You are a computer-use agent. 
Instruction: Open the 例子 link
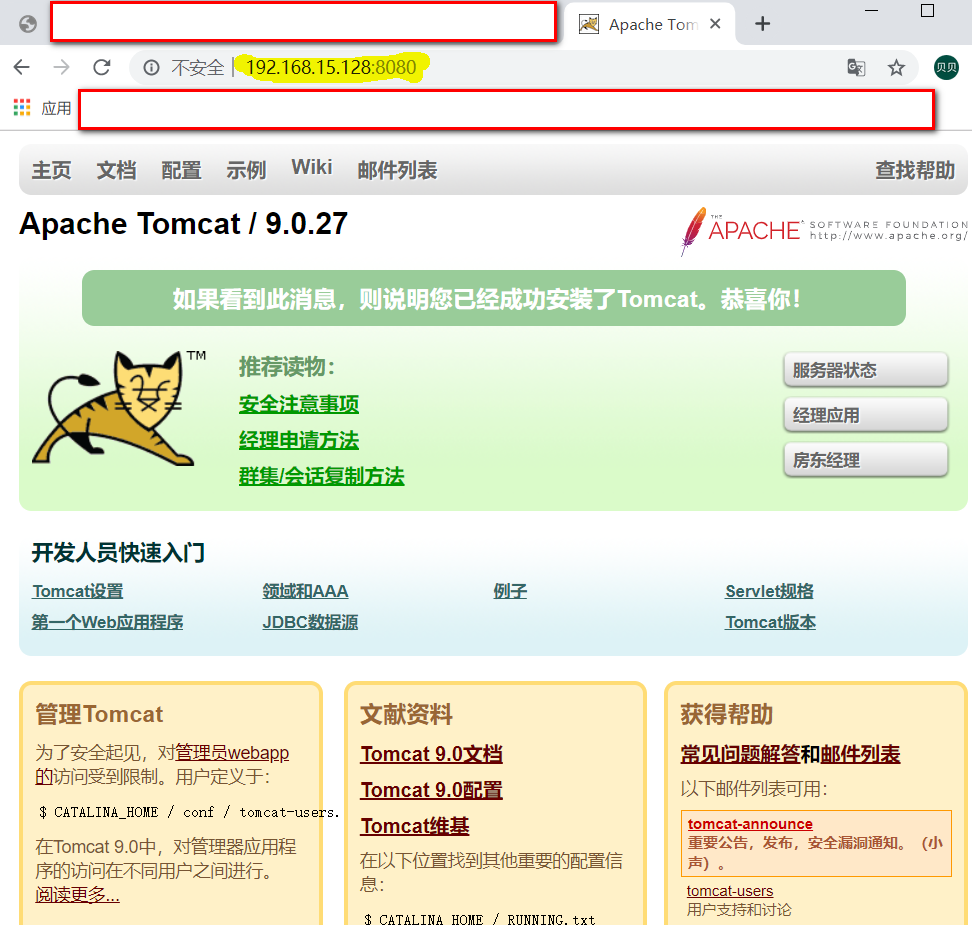510,591
